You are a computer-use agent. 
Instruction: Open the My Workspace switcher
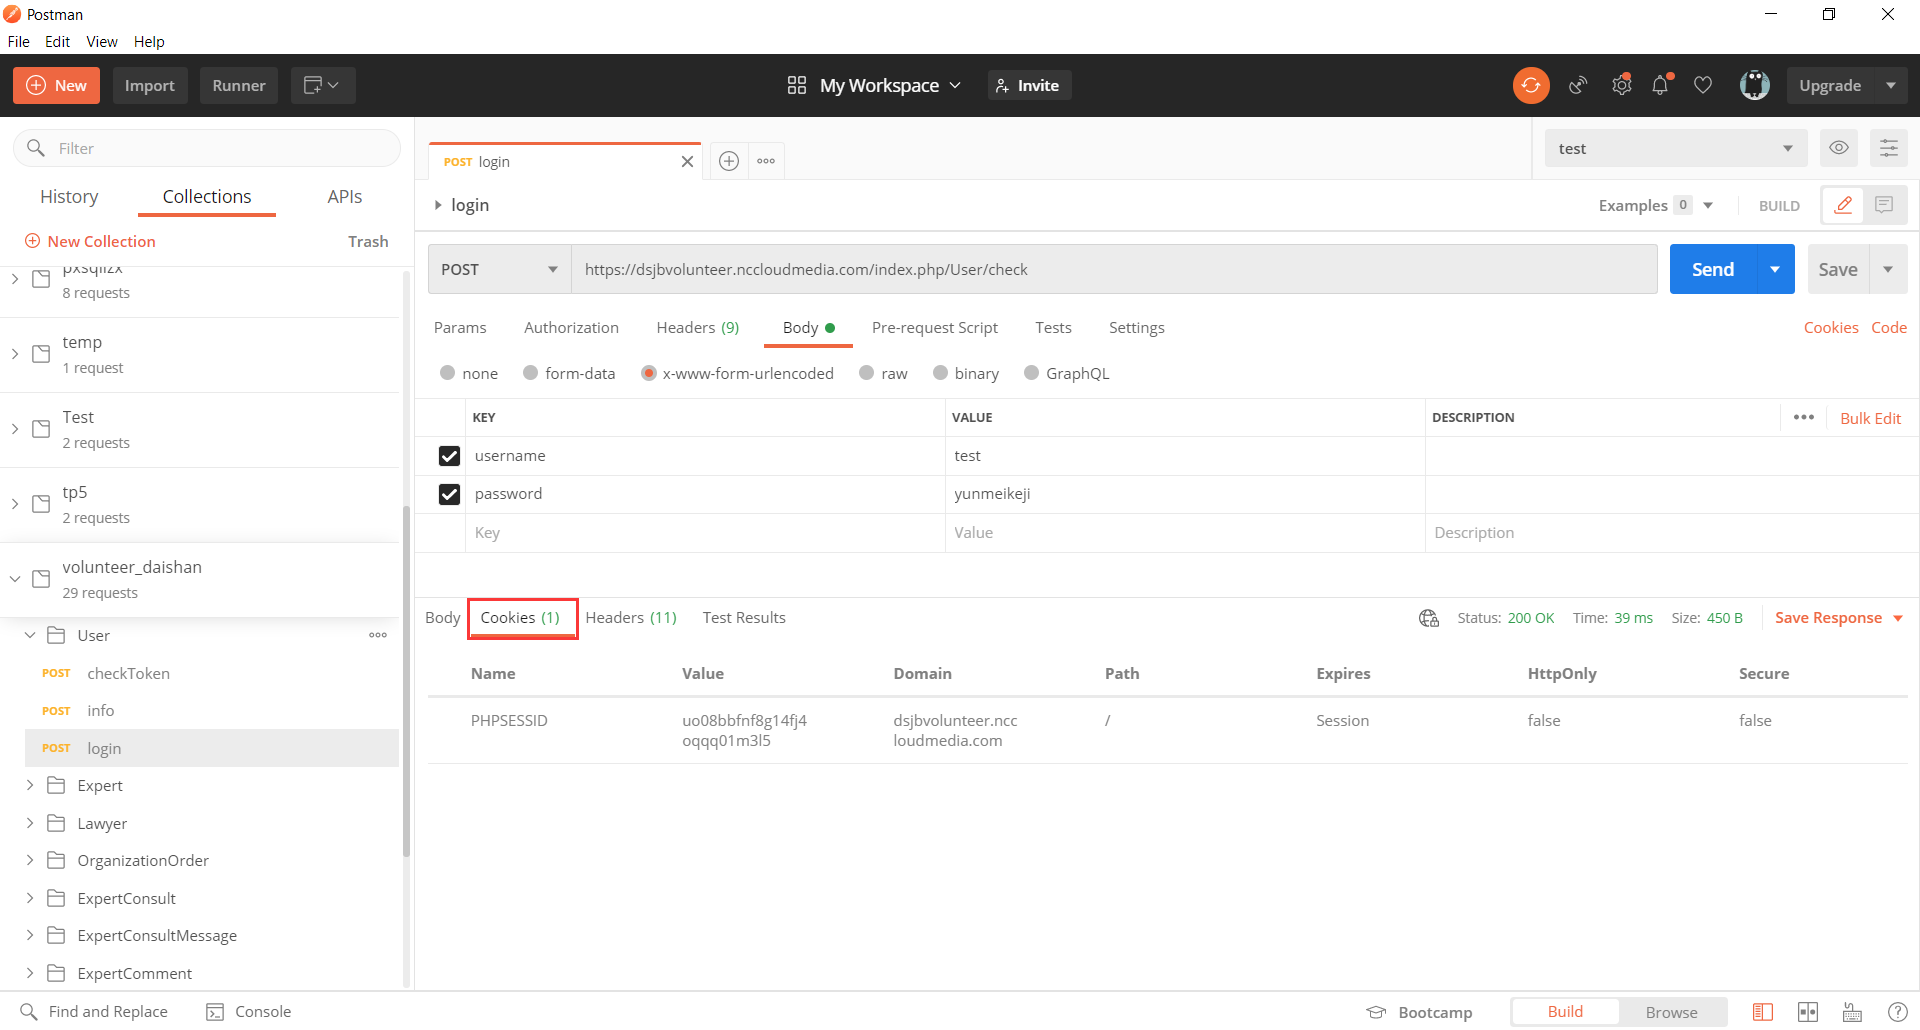click(890, 86)
